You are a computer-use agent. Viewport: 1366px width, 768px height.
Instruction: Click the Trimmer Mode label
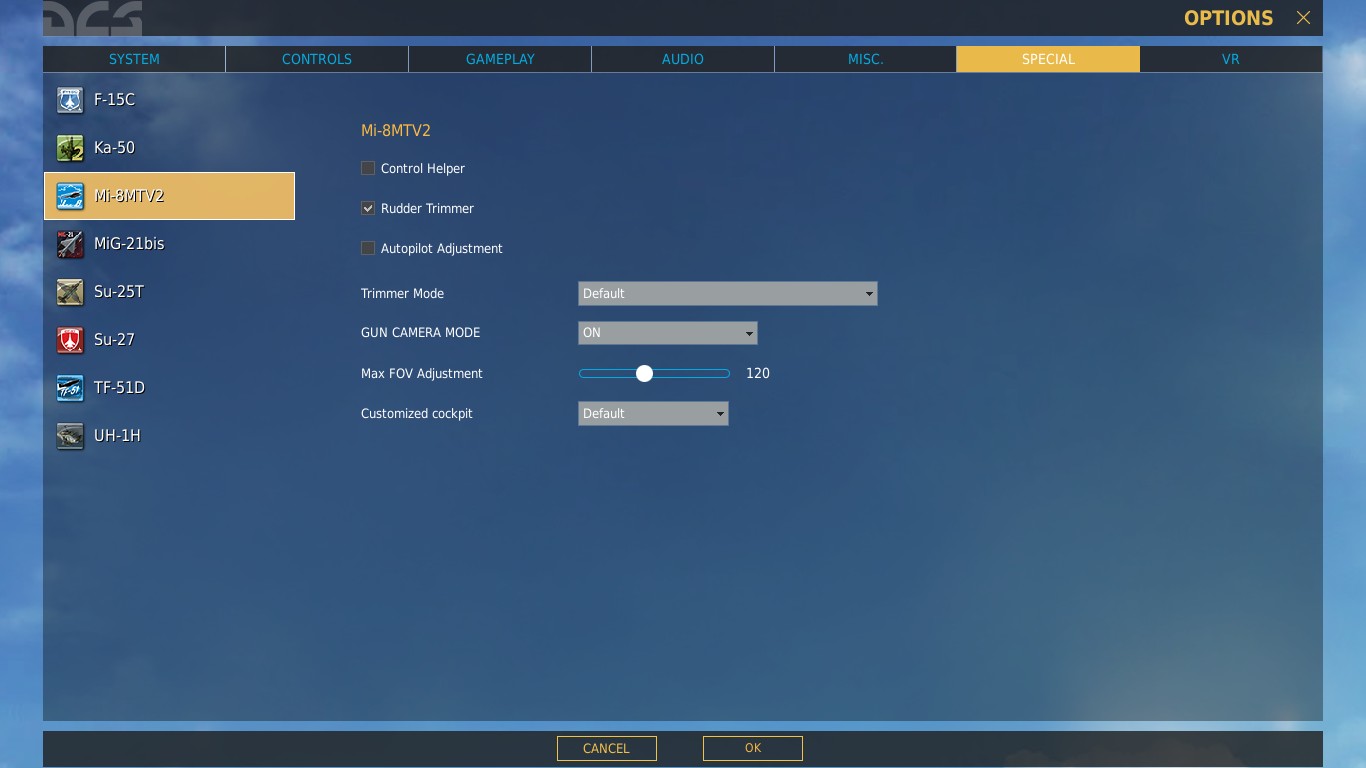402,293
